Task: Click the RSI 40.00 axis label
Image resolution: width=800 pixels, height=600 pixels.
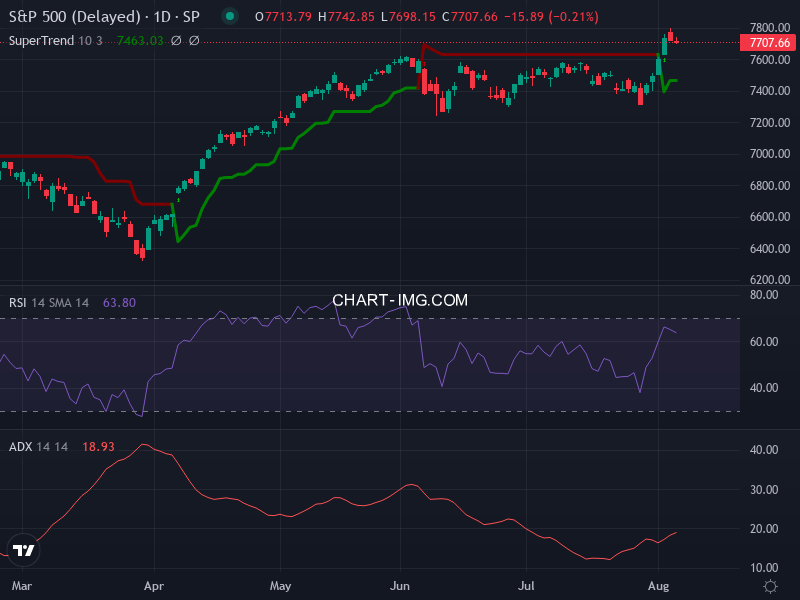Action: [x=764, y=388]
